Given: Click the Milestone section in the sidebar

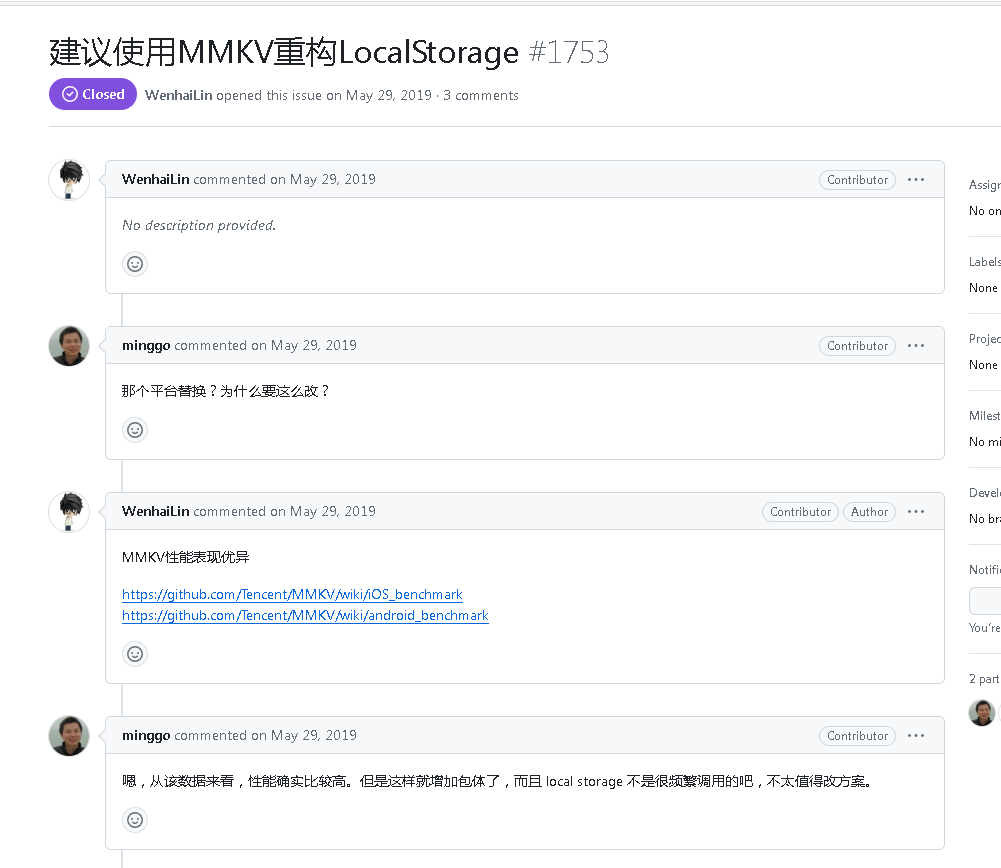Looking at the screenshot, I should [x=984, y=415].
